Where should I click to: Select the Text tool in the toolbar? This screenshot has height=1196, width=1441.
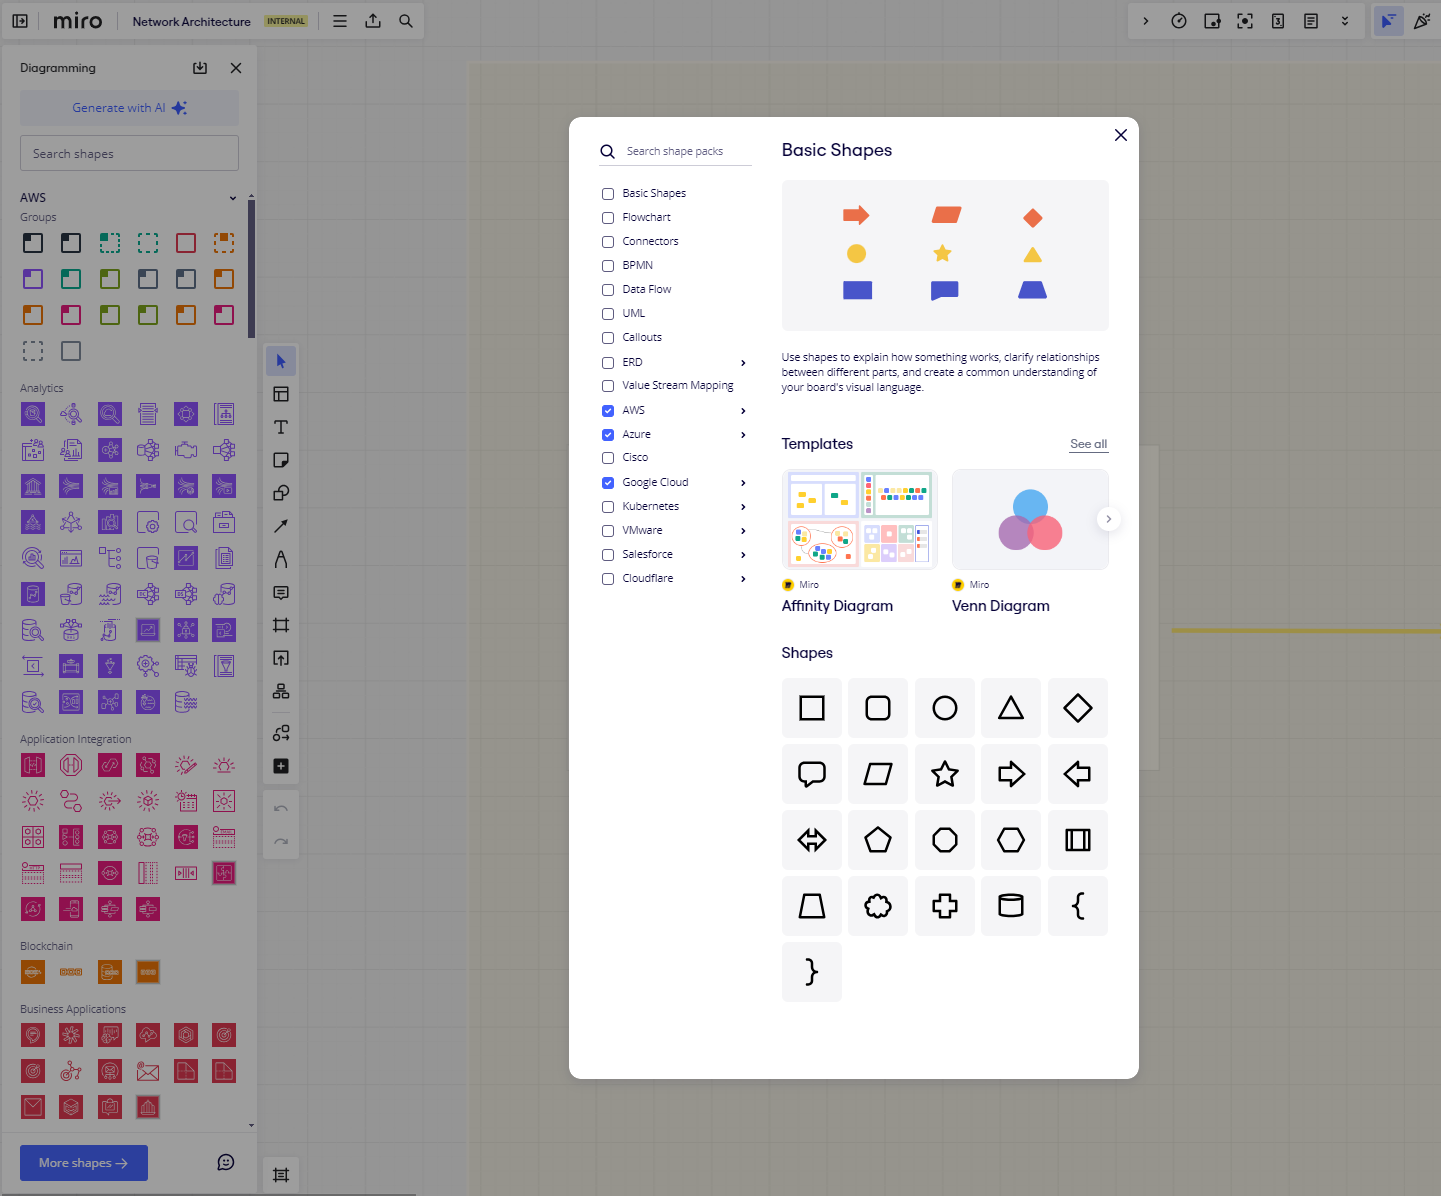point(281,427)
